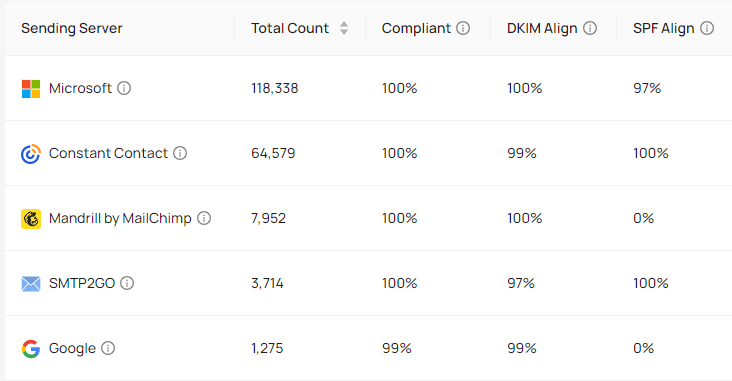Click the info icon beside Constant Contact
The height and width of the screenshot is (381, 732).
click(x=180, y=153)
